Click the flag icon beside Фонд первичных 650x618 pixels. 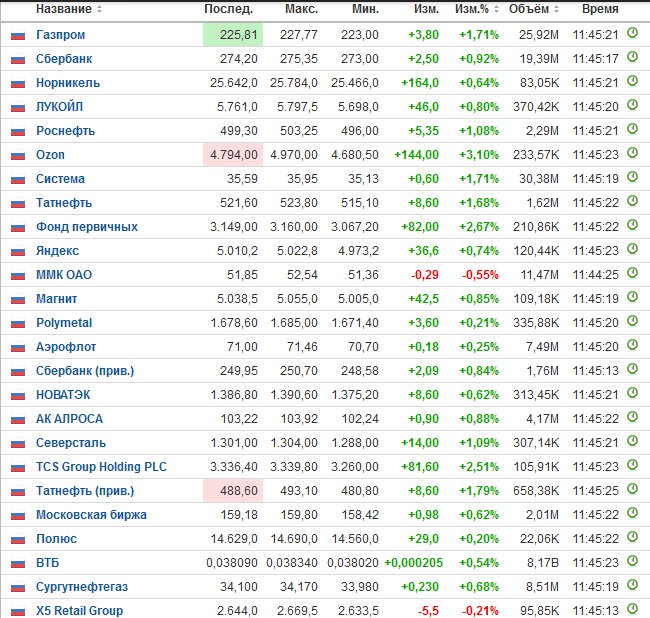pos(18,228)
